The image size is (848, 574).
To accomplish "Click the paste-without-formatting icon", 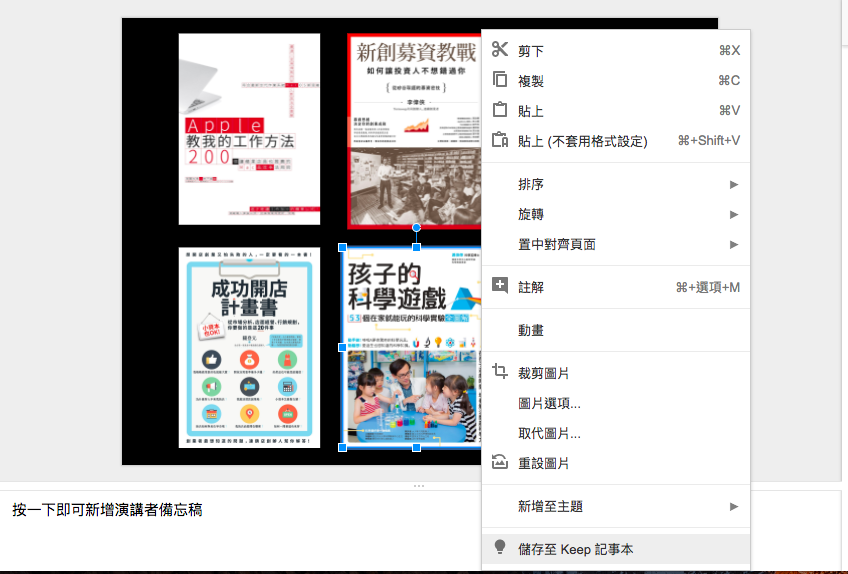I will pos(500,140).
